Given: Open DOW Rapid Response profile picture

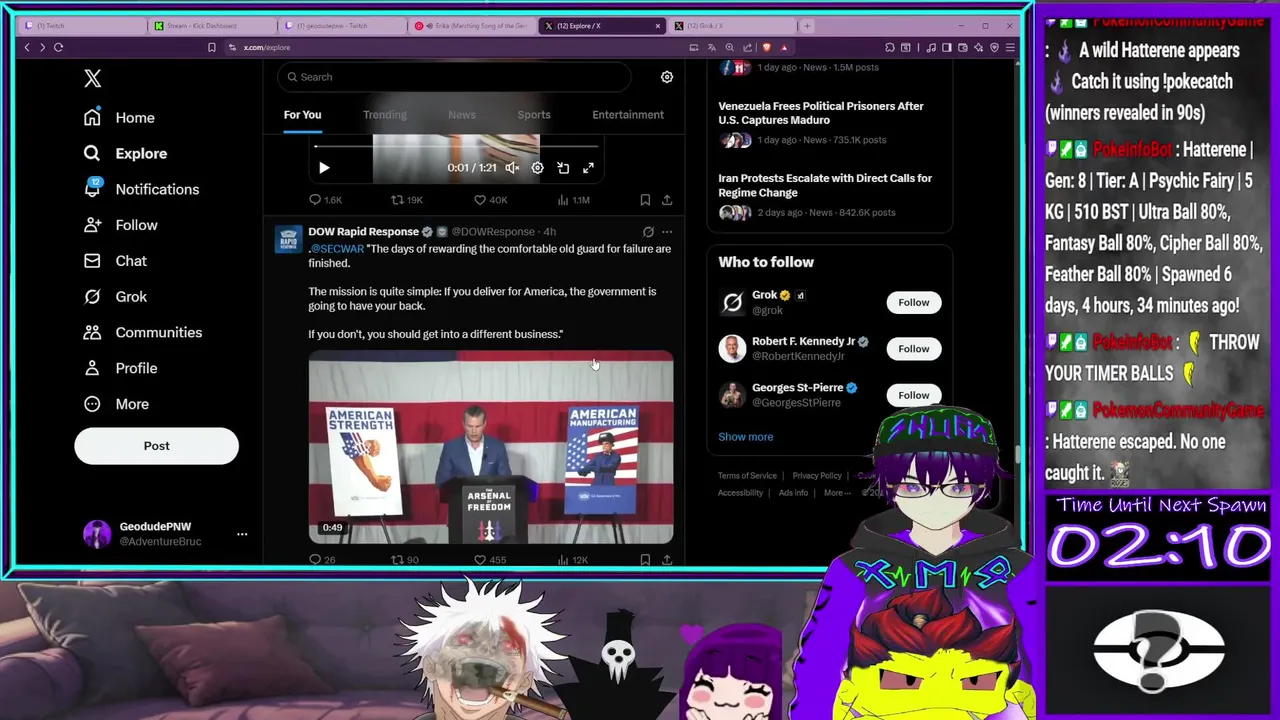Looking at the screenshot, I should (x=288, y=240).
